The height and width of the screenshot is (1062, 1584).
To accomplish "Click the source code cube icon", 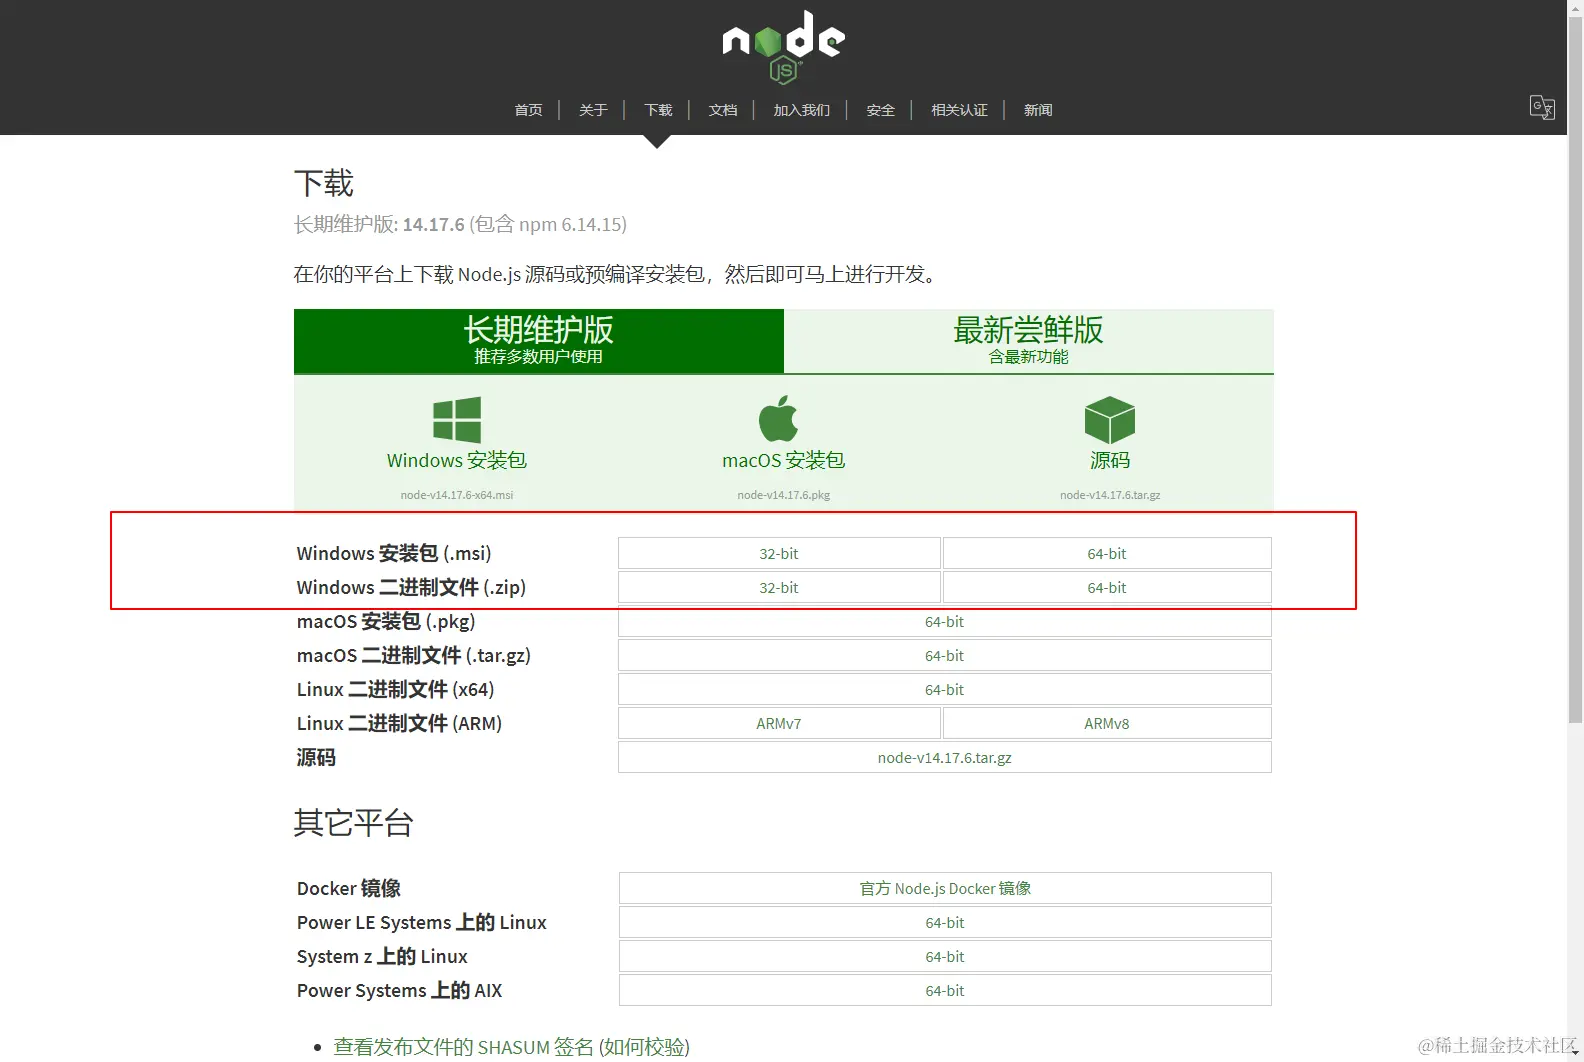I will click(1110, 420).
